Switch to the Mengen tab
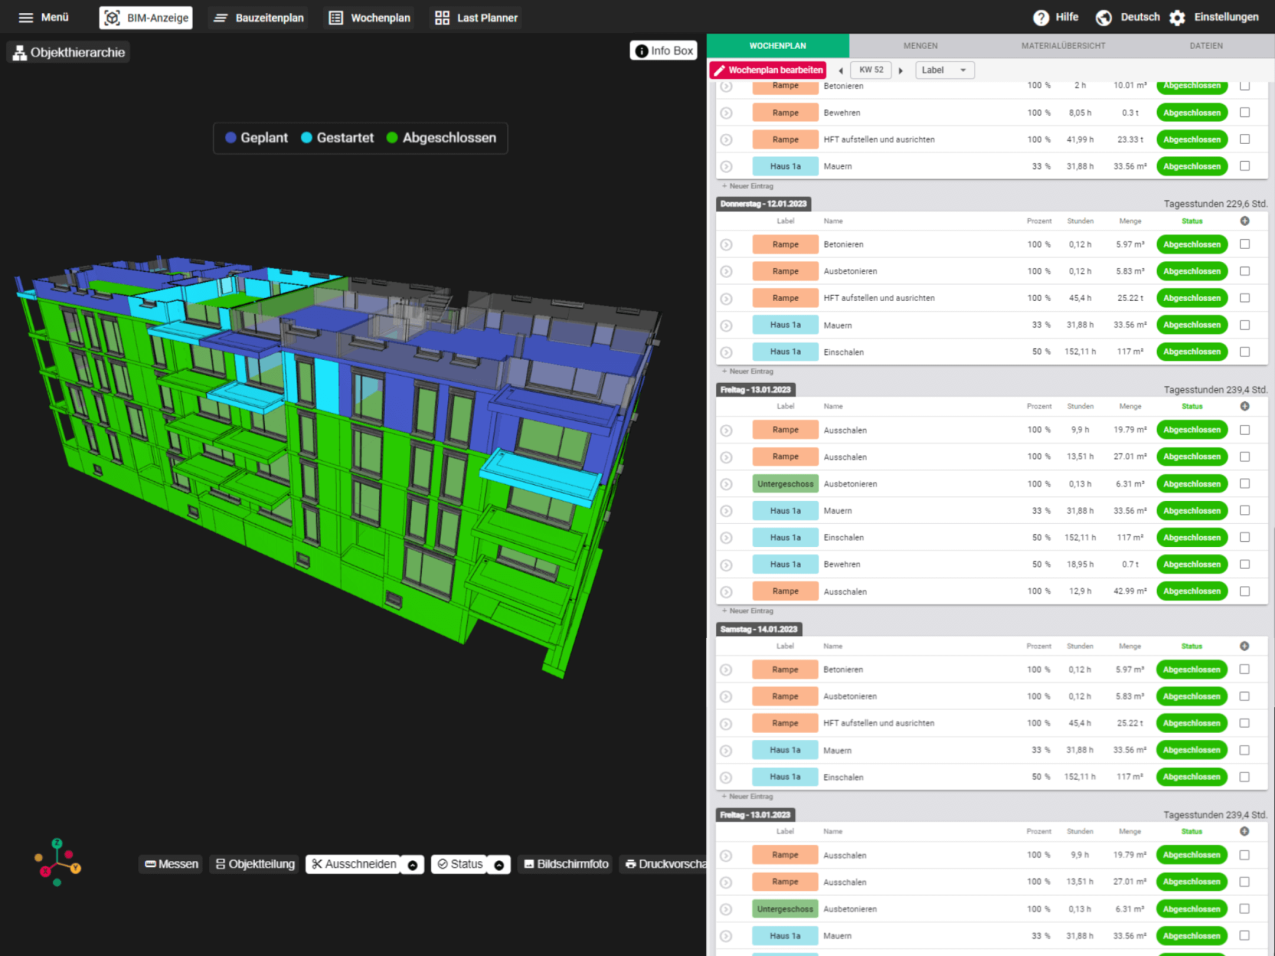The height and width of the screenshot is (956, 1275). pos(920,45)
